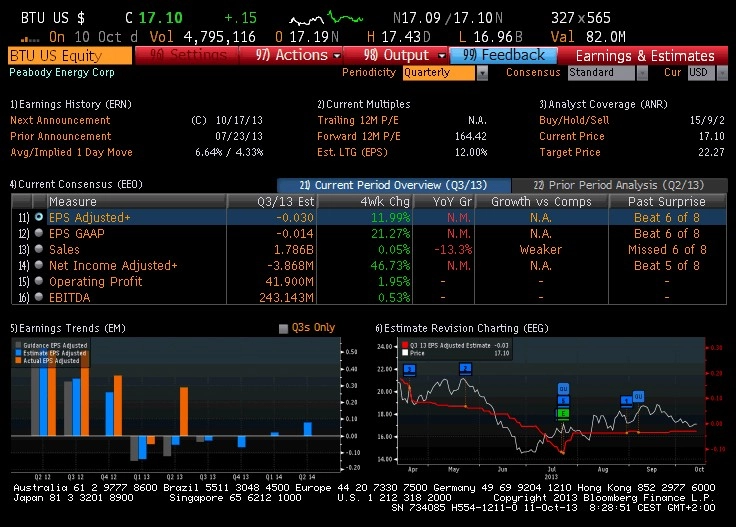736x527 pixels.
Task: Select the Operating Profit radio button
Action: (x=38, y=281)
